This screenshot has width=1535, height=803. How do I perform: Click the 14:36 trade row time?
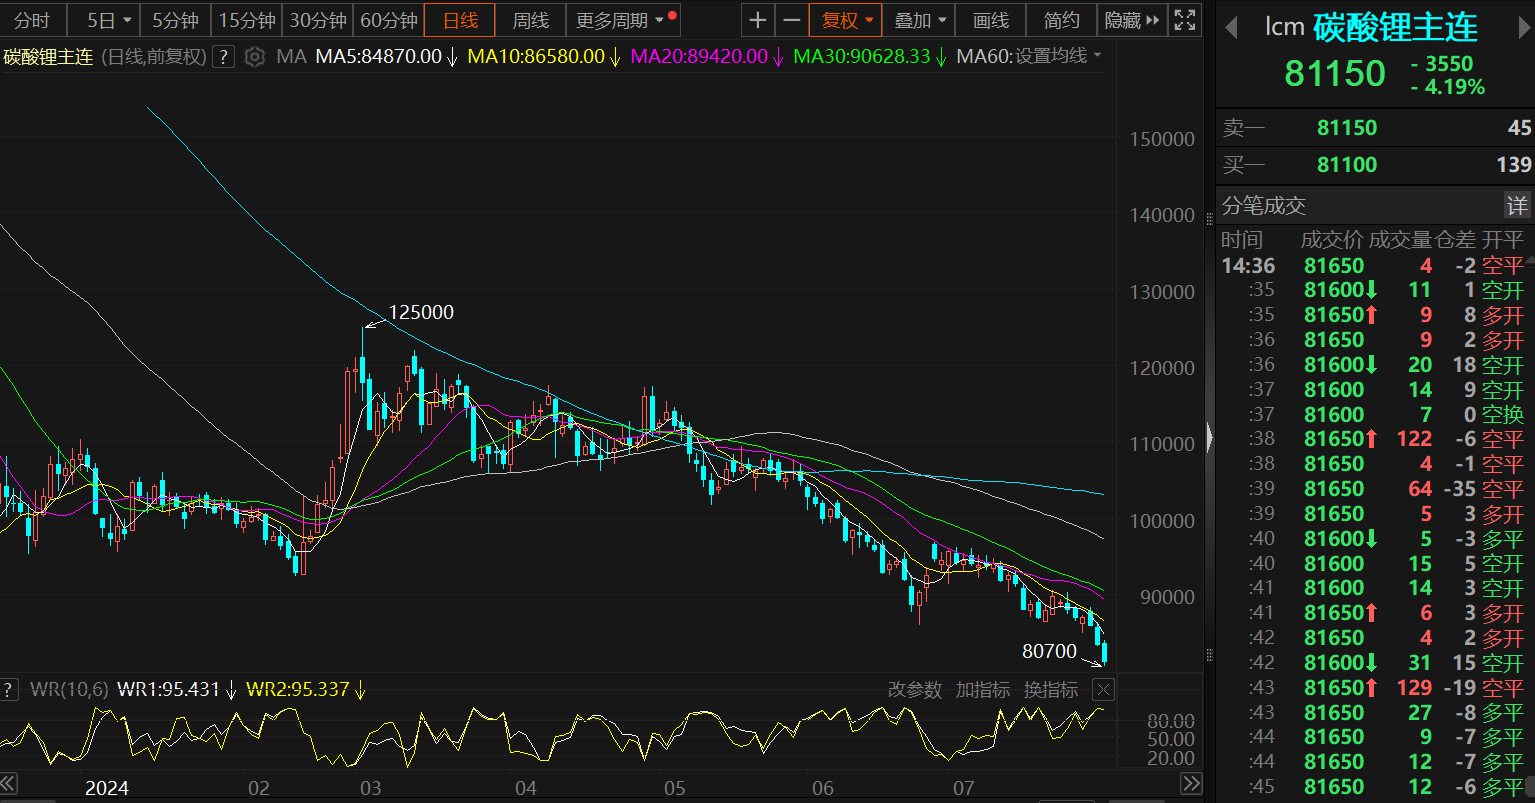pos(1248,266)
